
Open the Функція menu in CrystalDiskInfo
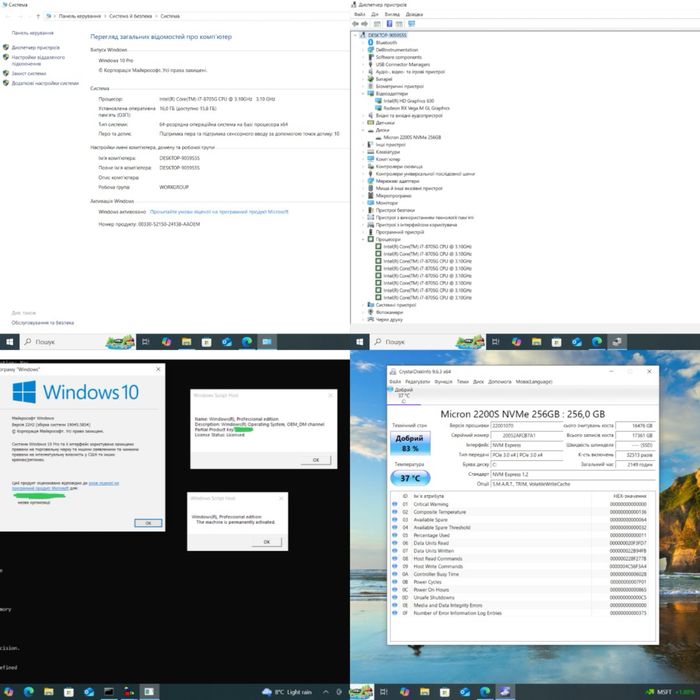pyautogui.click(x=443, y=382)
